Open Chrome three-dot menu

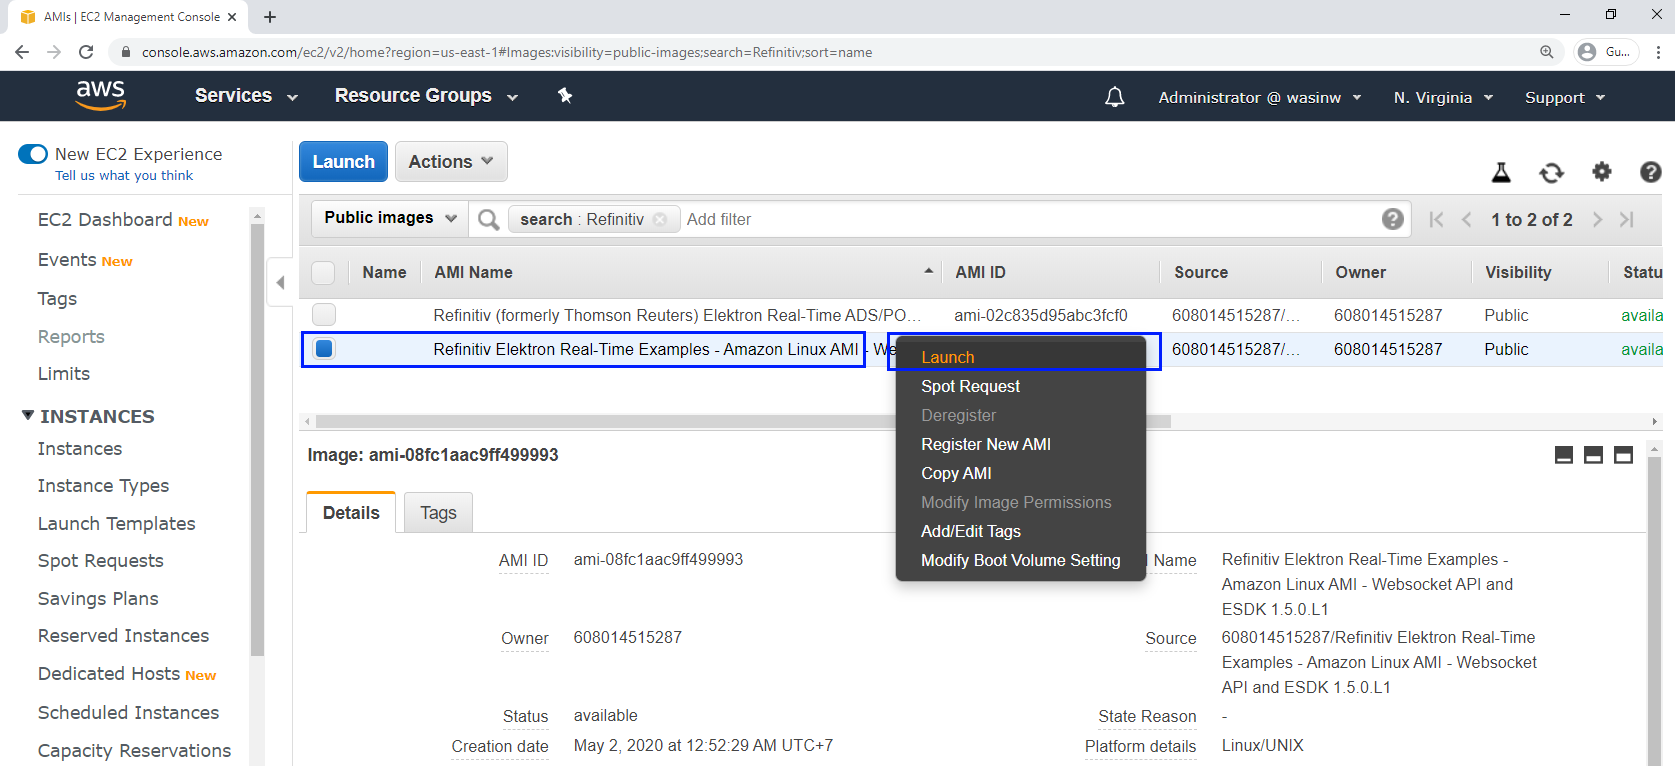[x=1658, y=52]
